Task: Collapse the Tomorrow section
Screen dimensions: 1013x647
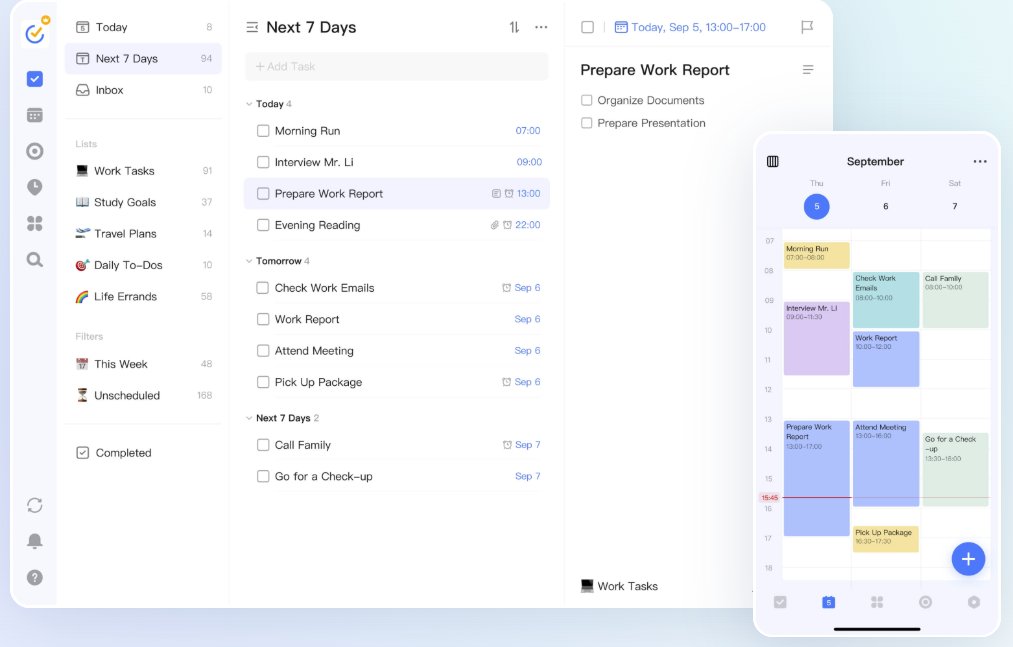Action: tap(249, 261)
